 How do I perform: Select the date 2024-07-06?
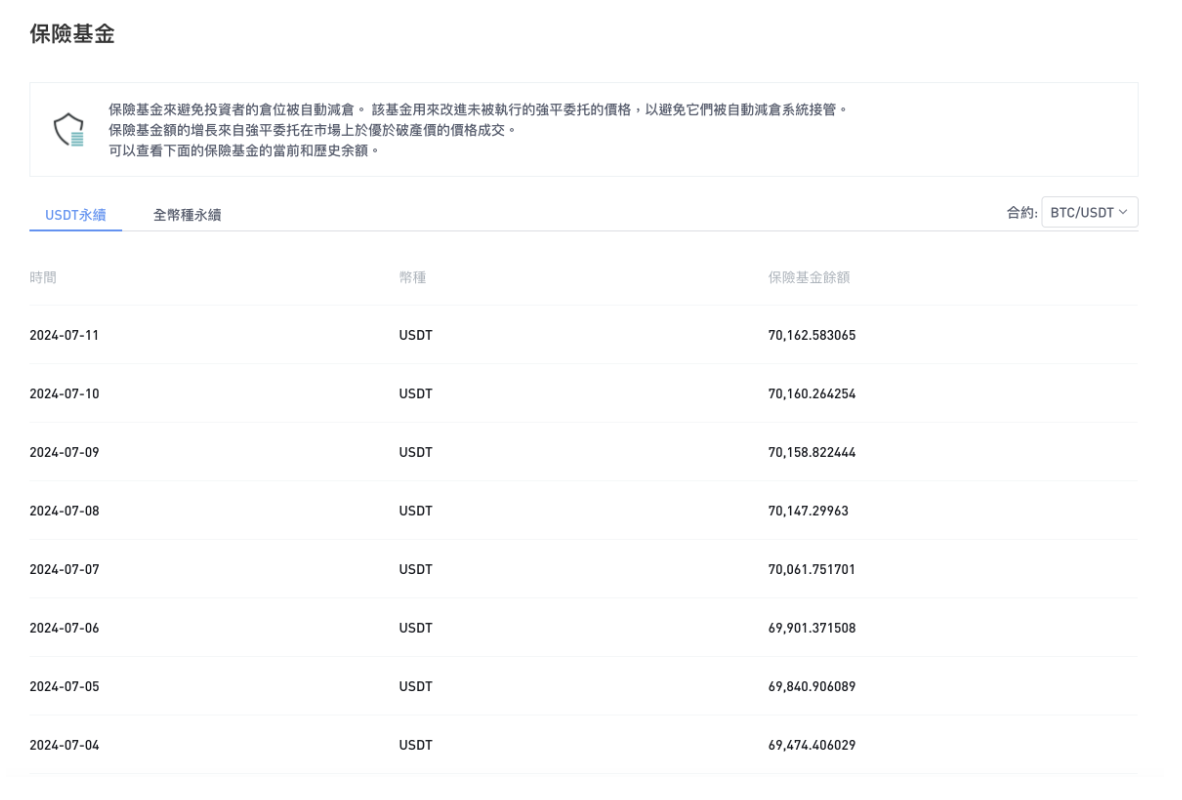click(x=64, y=628)
